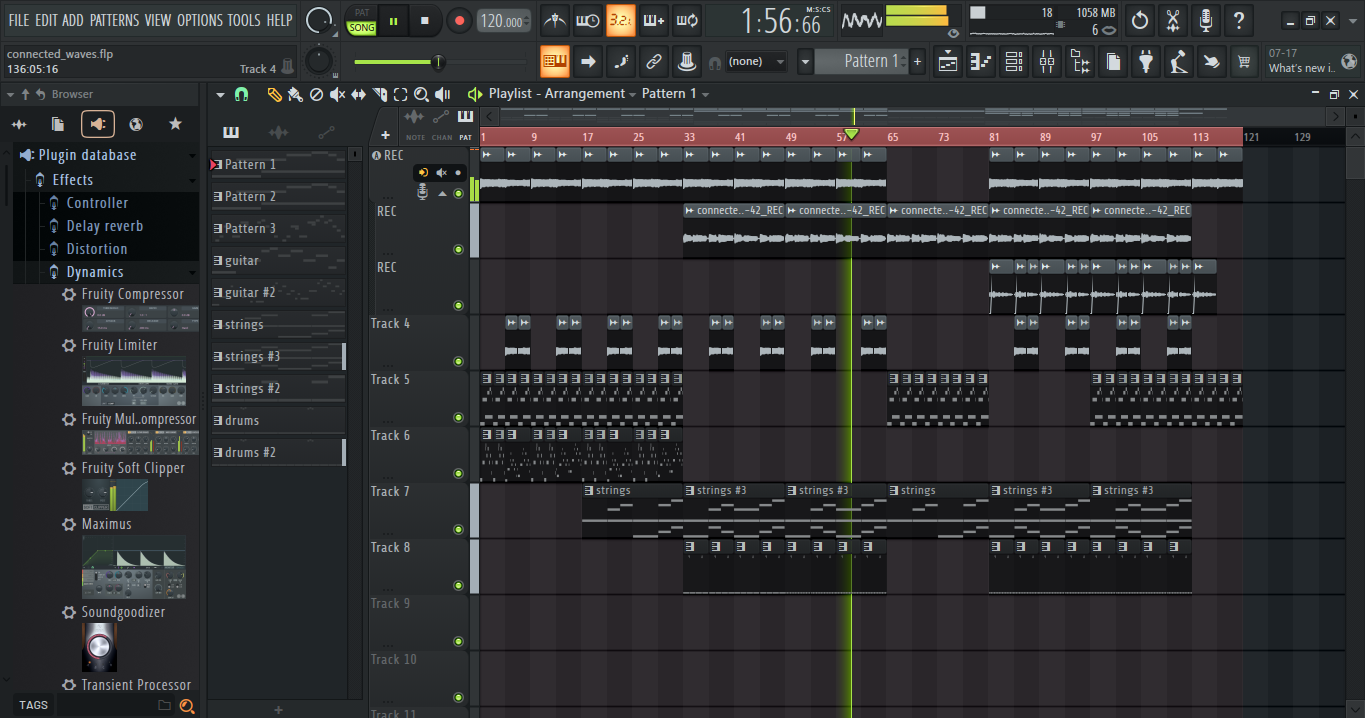Click the Maximus plugin thumbnail

133,566
